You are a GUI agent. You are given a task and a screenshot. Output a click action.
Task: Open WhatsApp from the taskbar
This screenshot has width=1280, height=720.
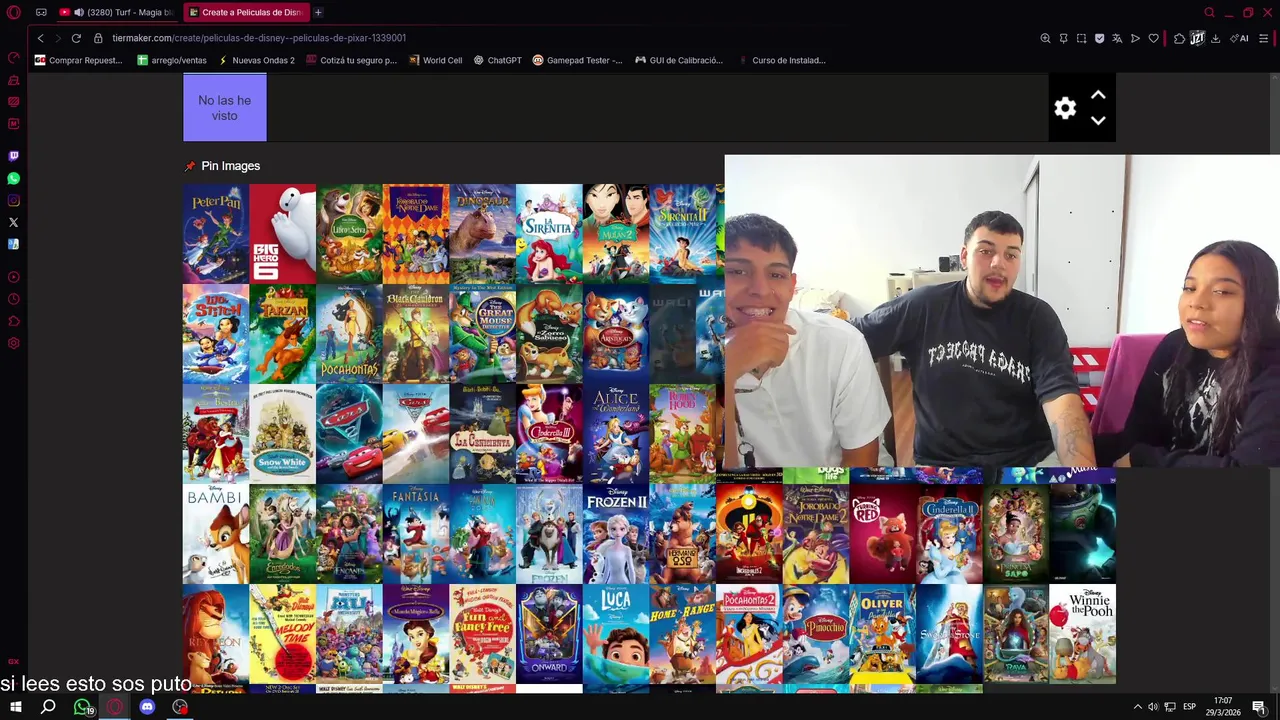[82, 707]
